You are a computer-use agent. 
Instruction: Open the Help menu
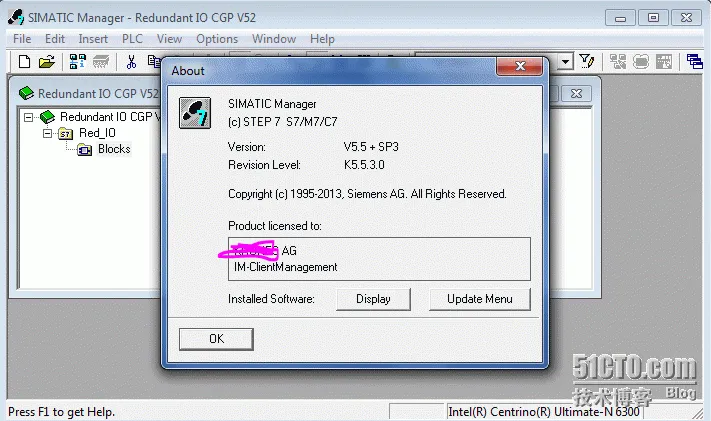(322, 39)
